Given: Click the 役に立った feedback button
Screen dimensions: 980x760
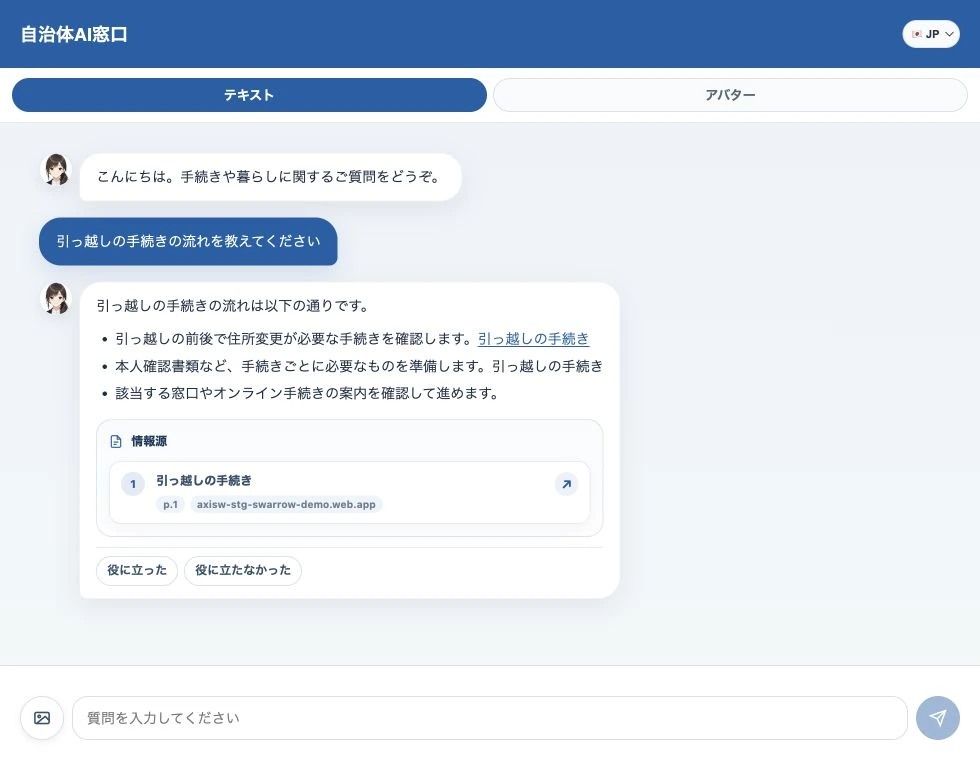Looking at the screenshot, I should 137,570.
